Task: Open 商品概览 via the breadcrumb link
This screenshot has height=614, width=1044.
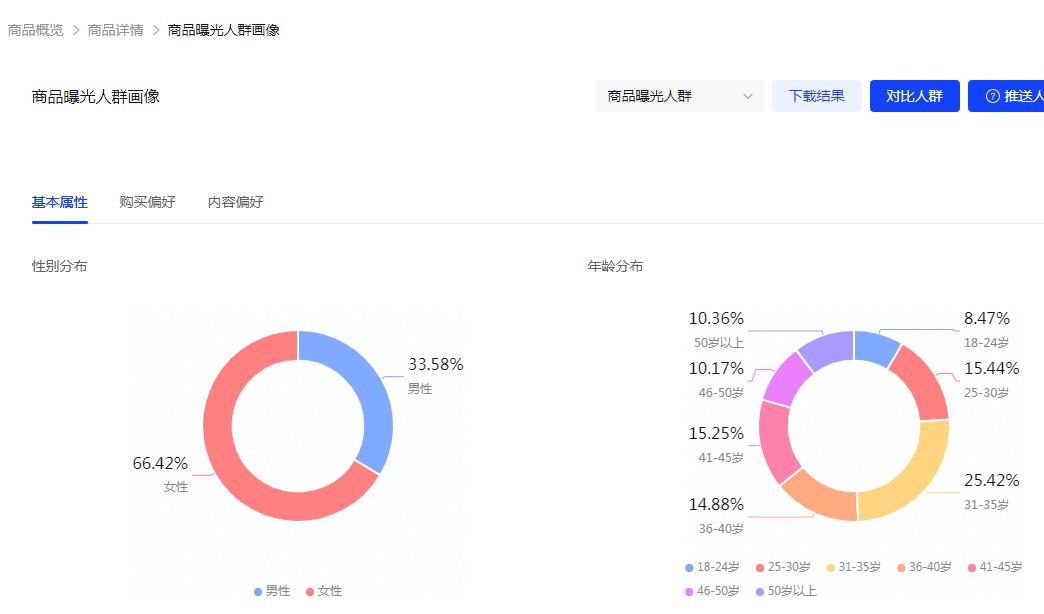Action: tap(35, 30)
